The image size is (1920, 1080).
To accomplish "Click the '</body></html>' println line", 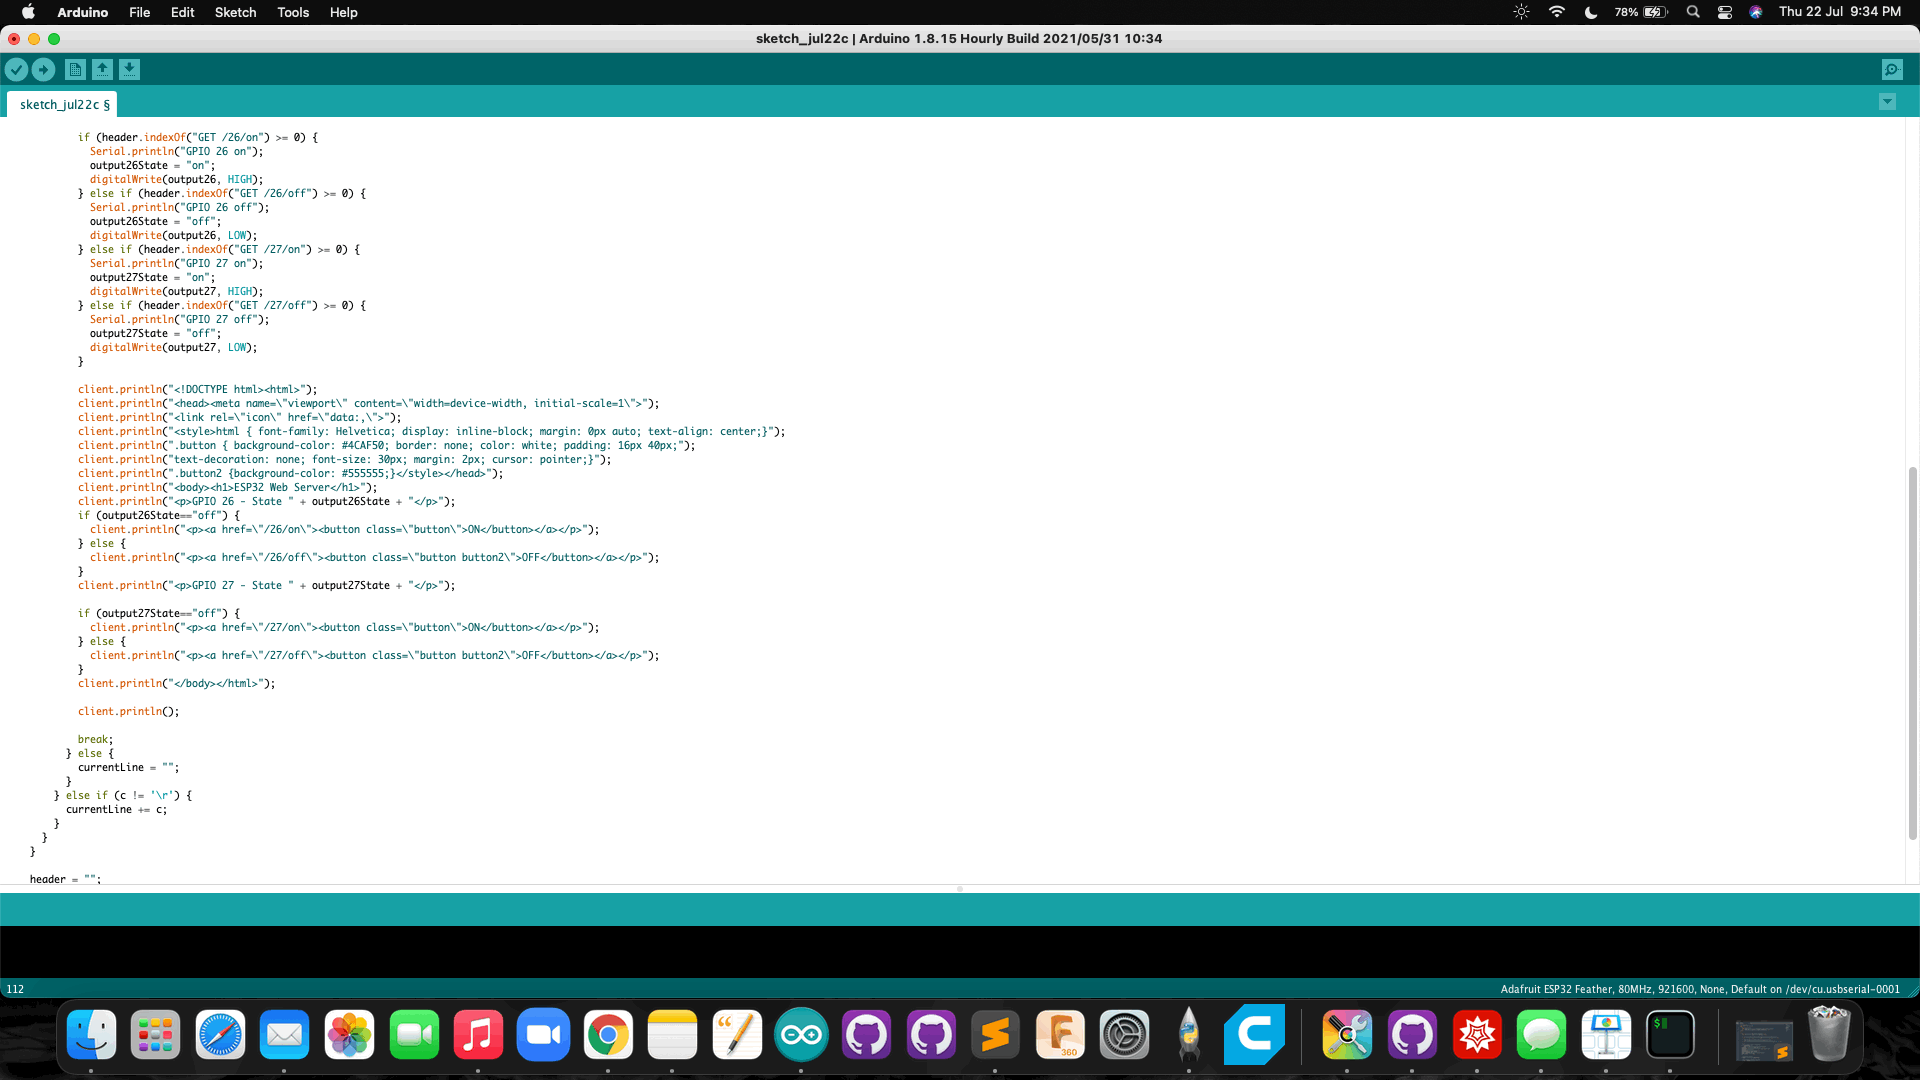I will (x=176, y=684).
